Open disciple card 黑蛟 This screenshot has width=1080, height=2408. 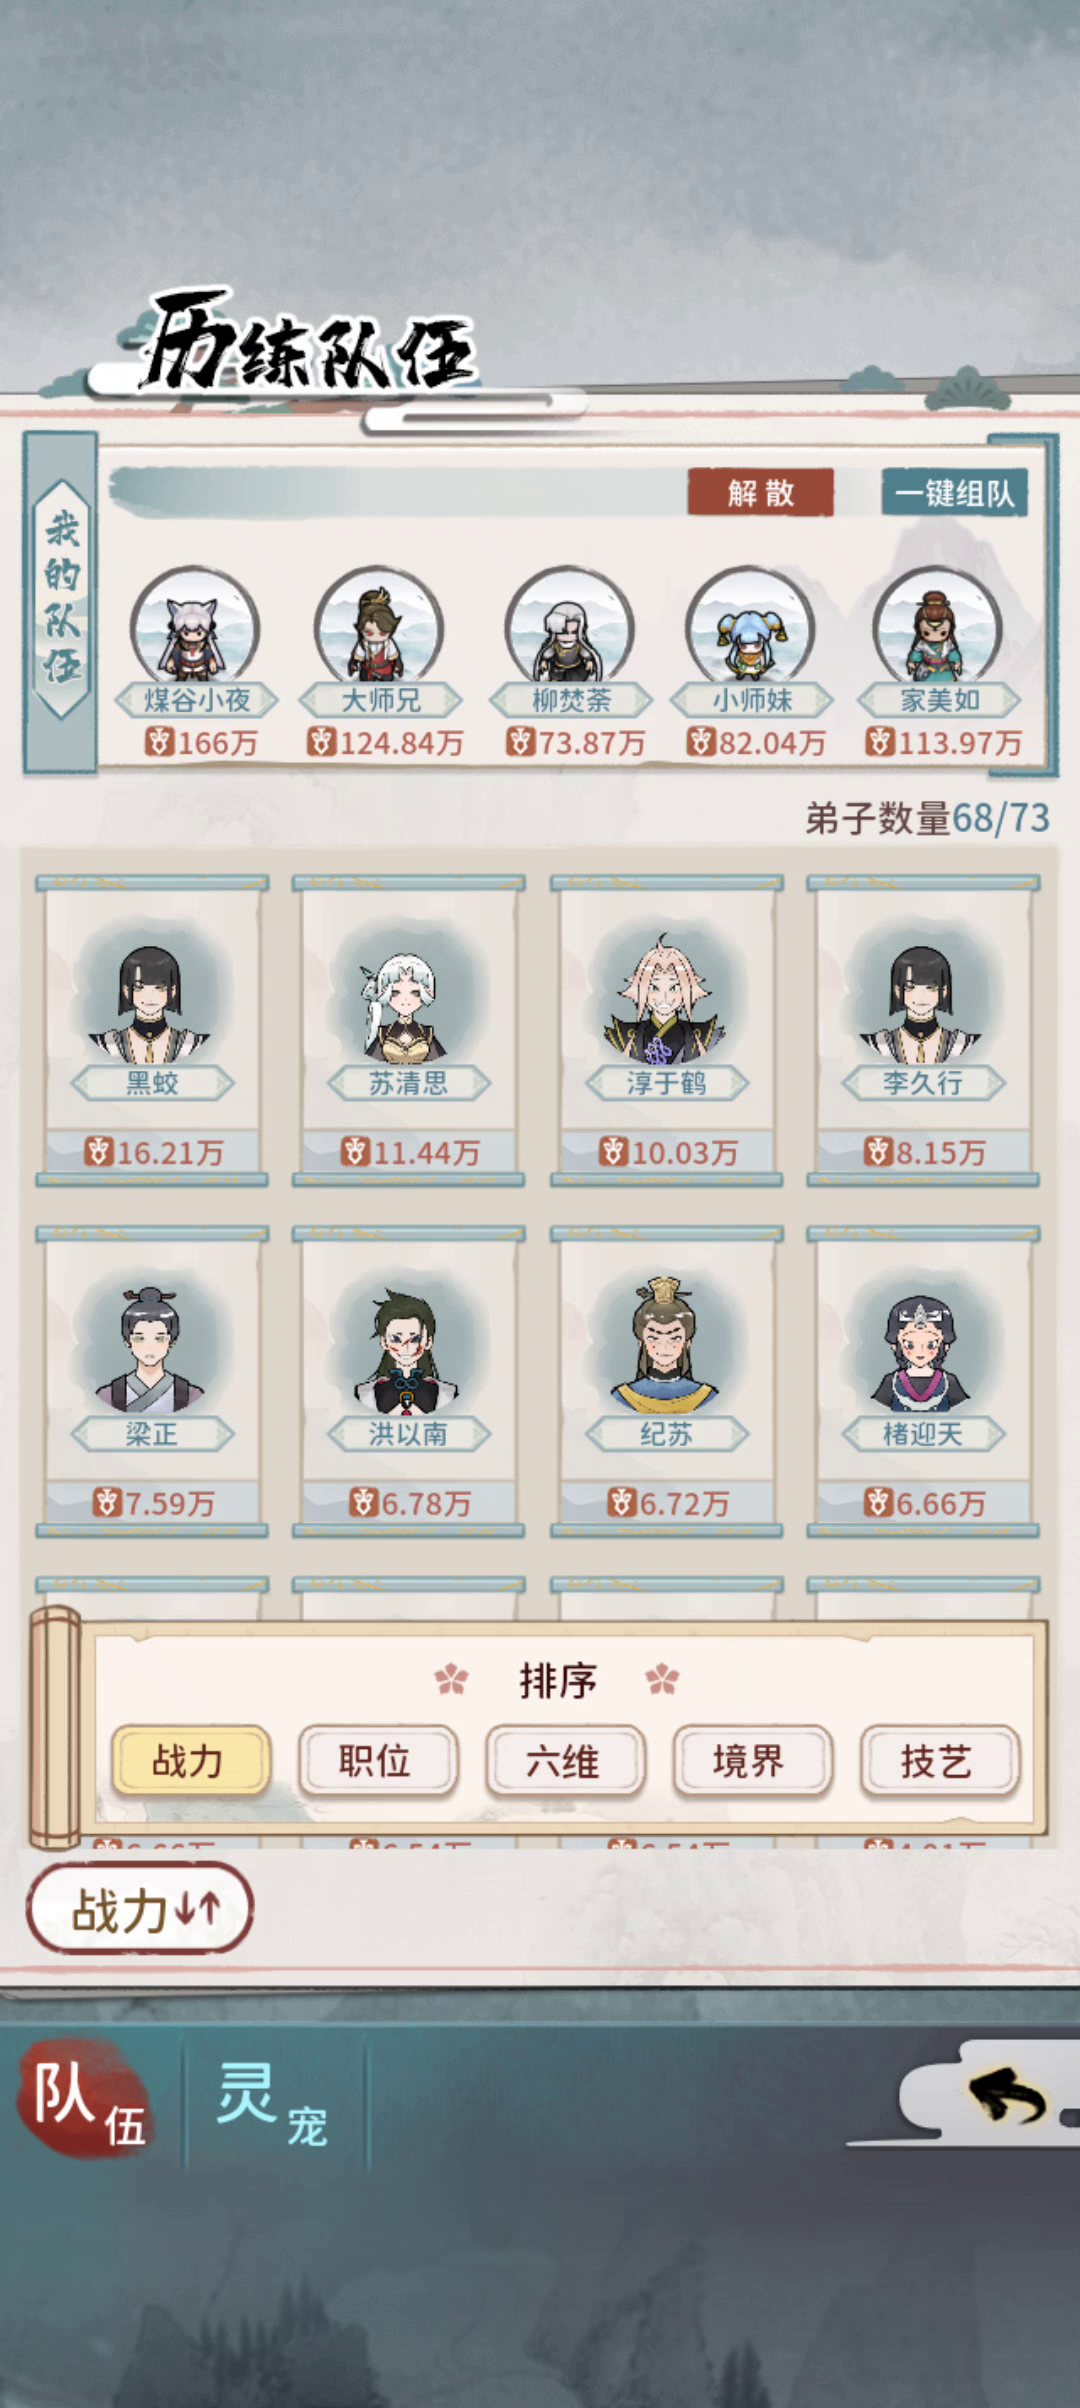coord(152,1031)
